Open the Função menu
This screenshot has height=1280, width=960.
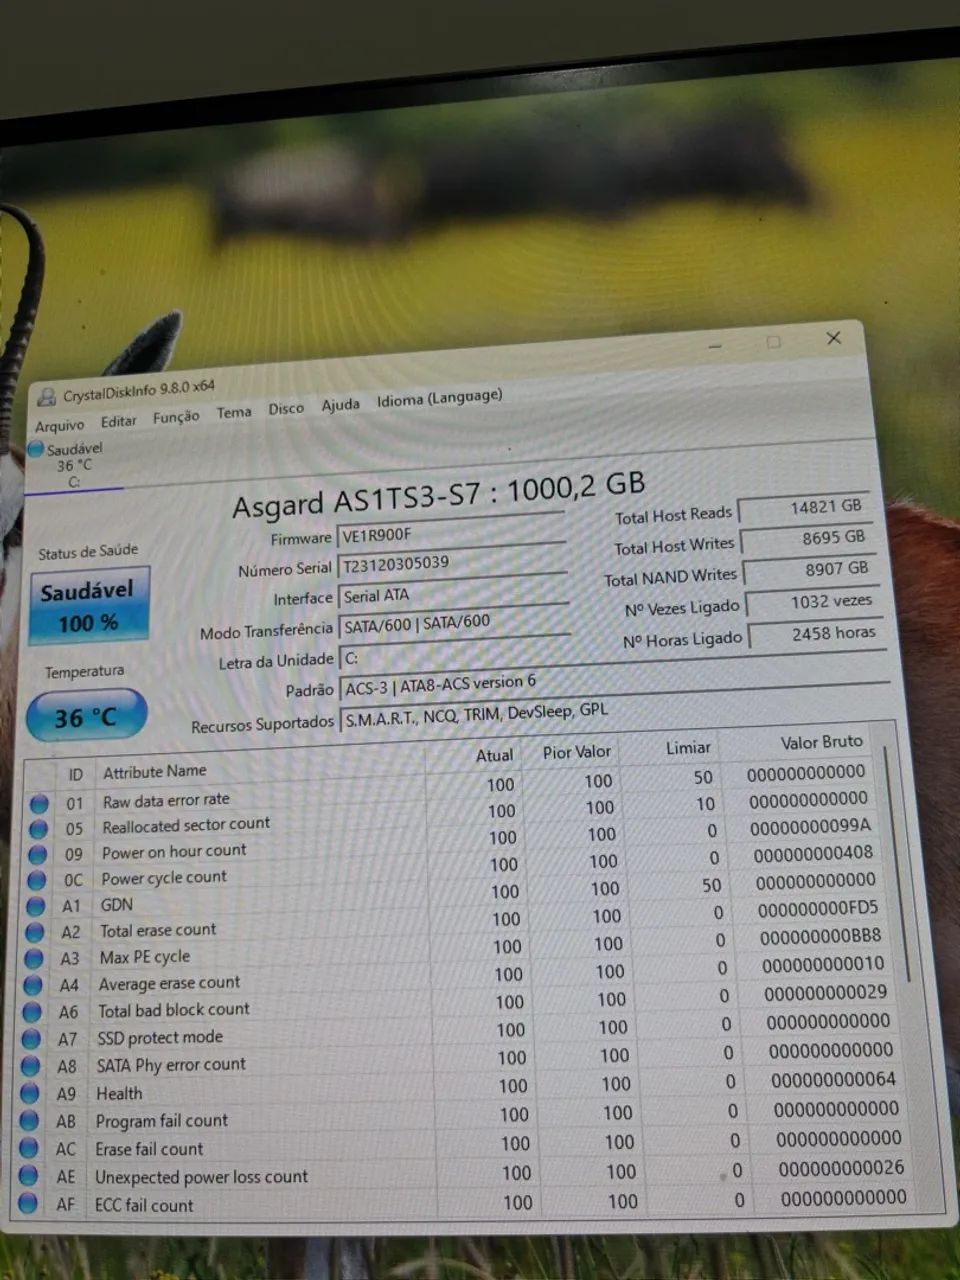click(176, 417)
